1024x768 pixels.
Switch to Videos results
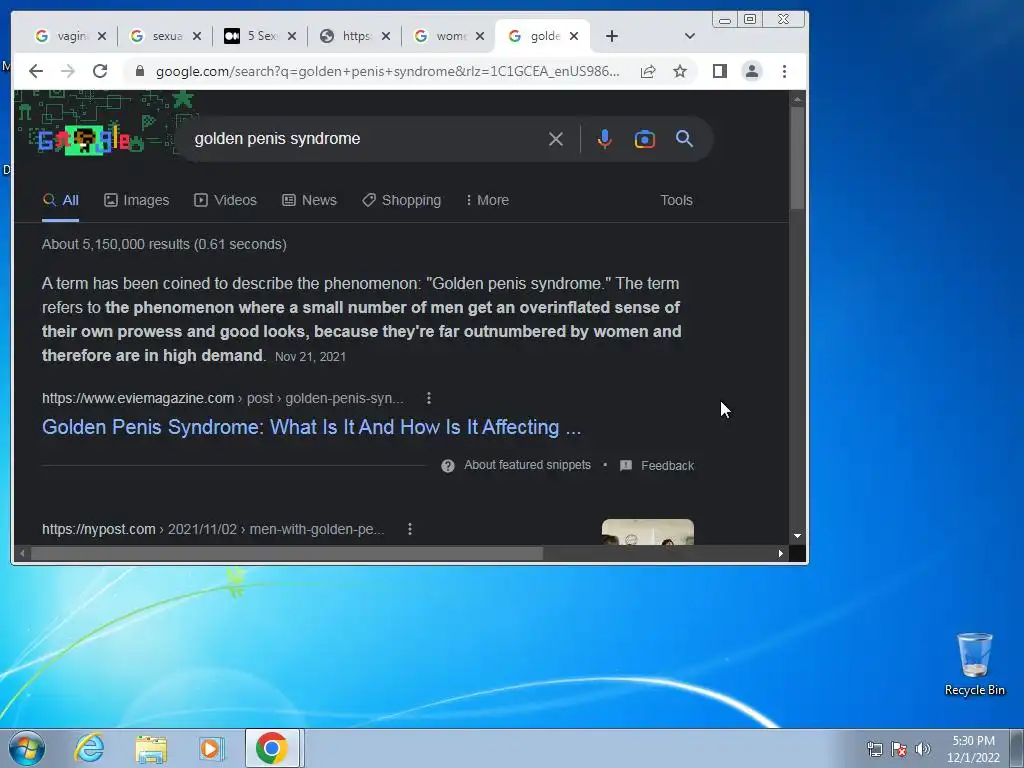tap(225, 200)
